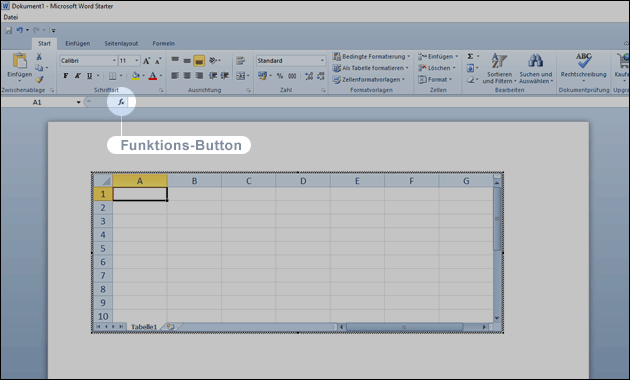Click the Cut scissors icon
Image resolution: width=630 pixels, height=380 pixels.
pyautogui.click(x=39, y=57)
